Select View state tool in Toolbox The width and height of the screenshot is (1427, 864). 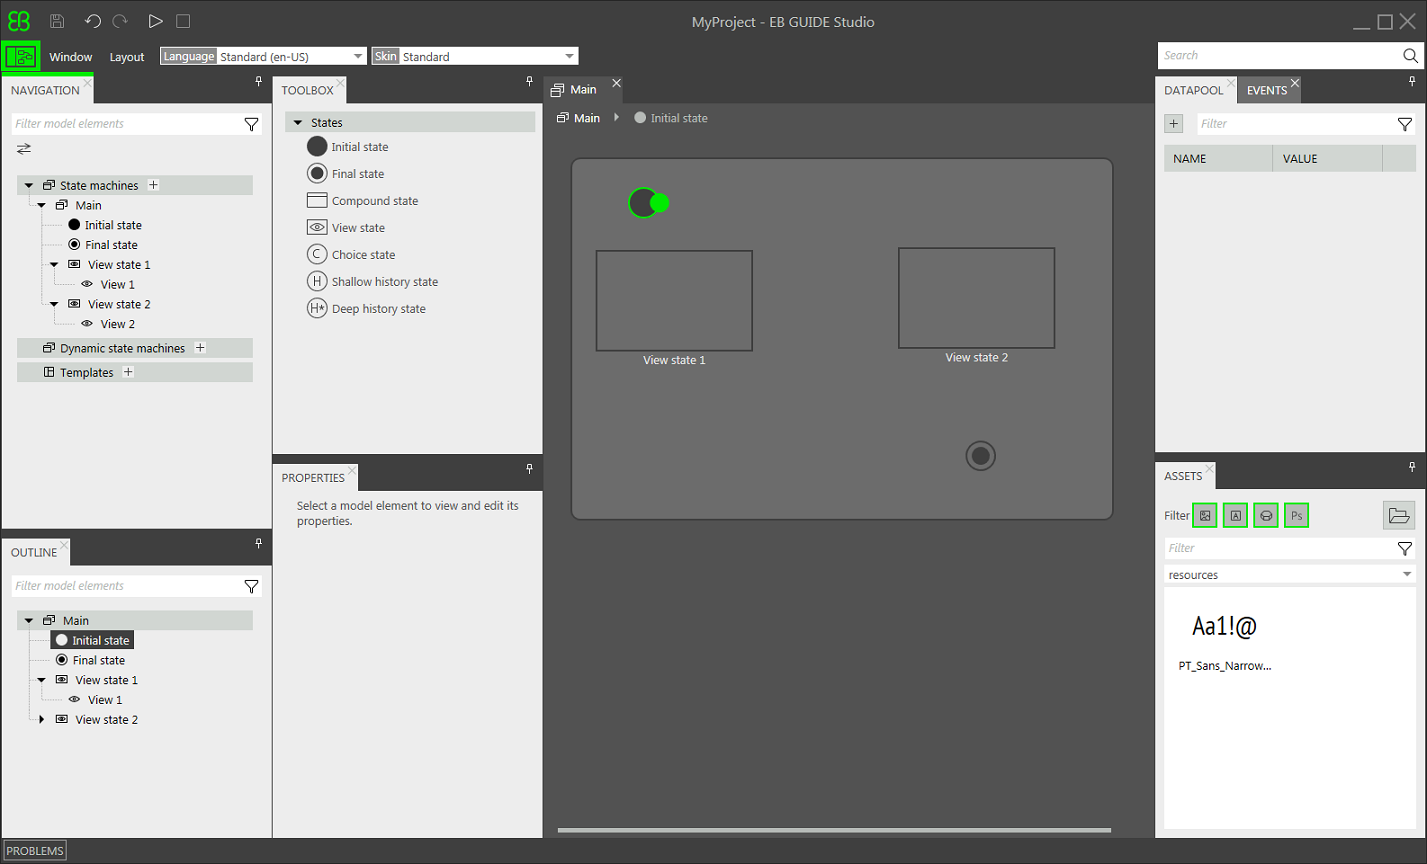[345, 228]
